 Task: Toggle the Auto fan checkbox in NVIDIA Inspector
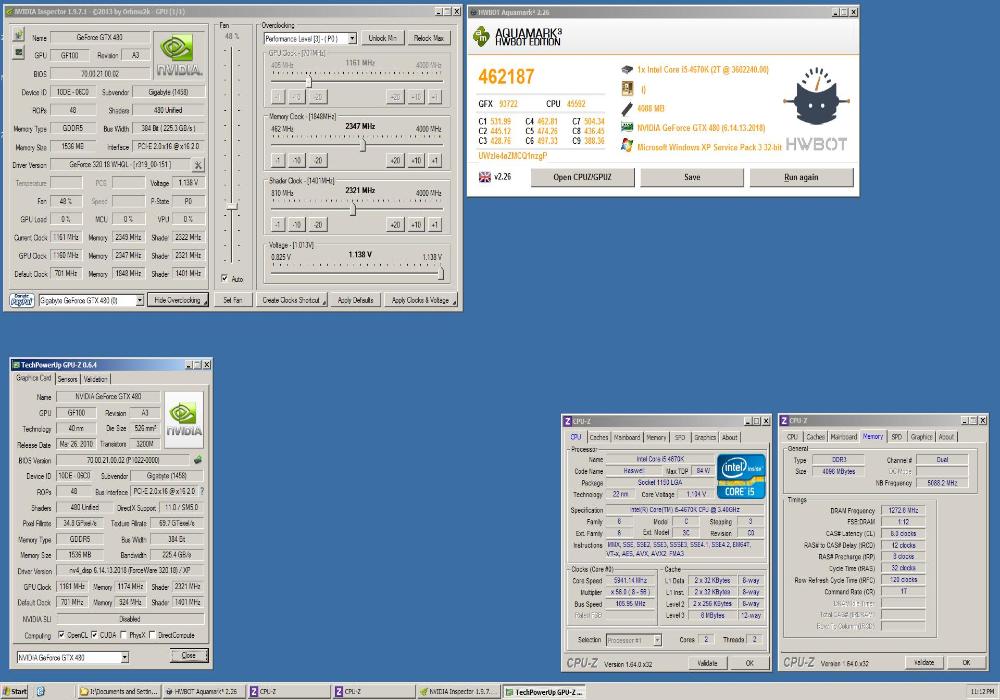[224, 279]
